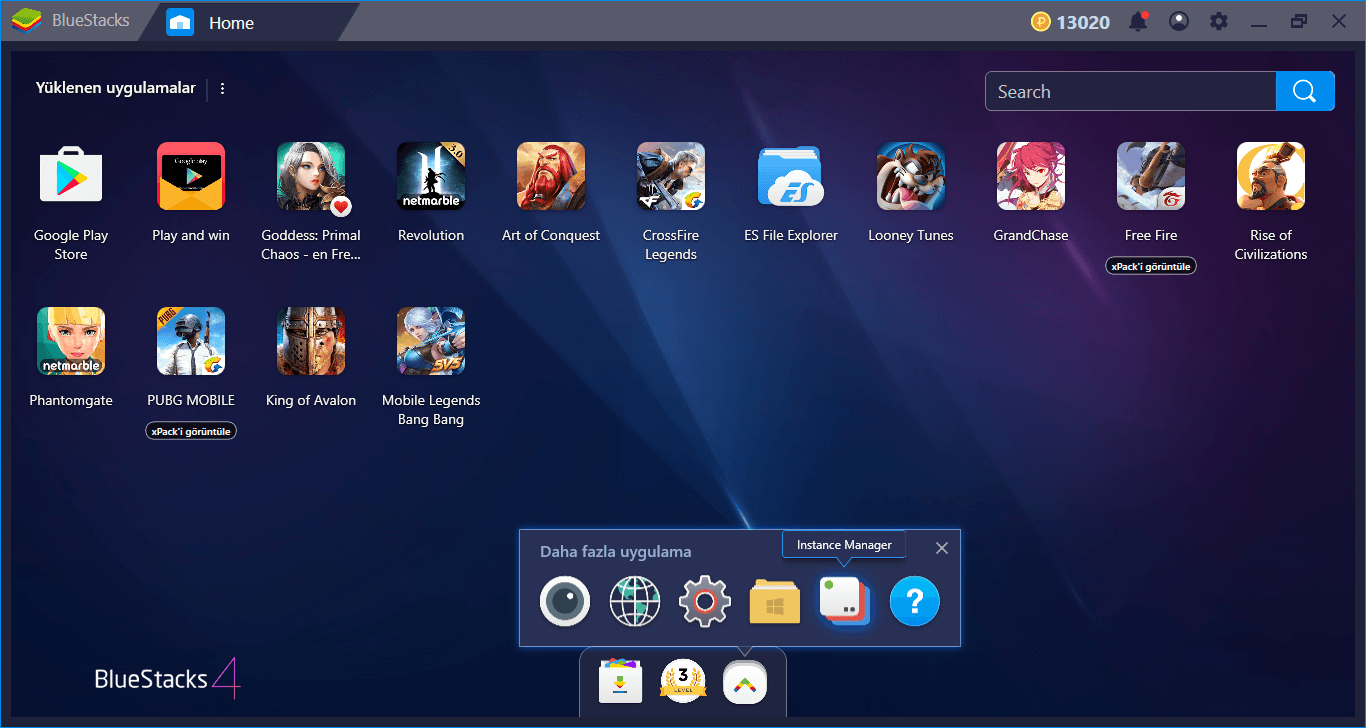Launch King of Avalon game

pos(311,341)
